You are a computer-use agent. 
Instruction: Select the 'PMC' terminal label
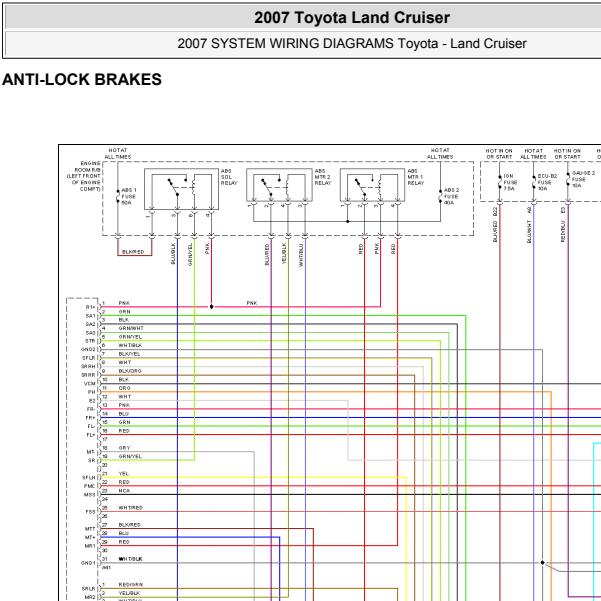[x=90, y=486]
